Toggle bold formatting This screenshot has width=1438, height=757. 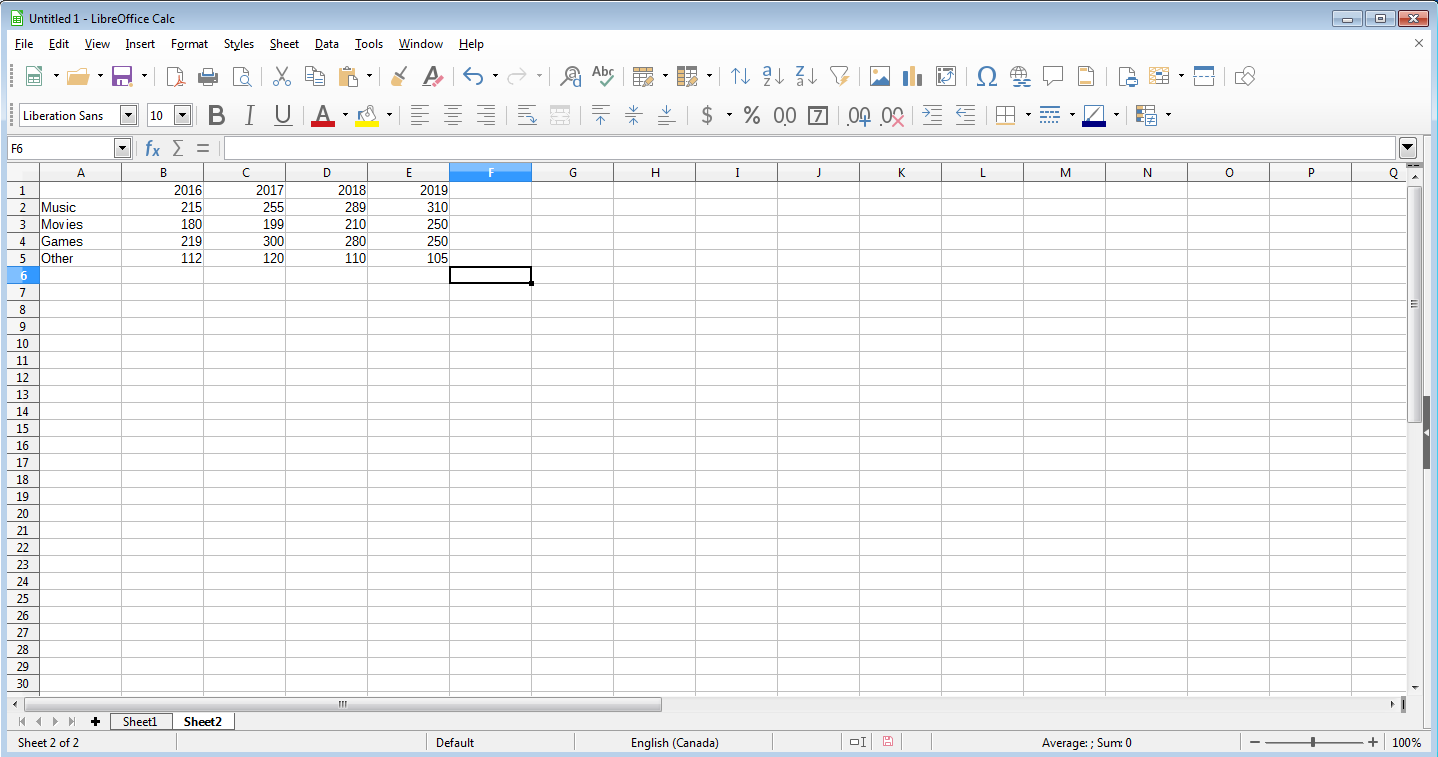(x=216, y=115)
